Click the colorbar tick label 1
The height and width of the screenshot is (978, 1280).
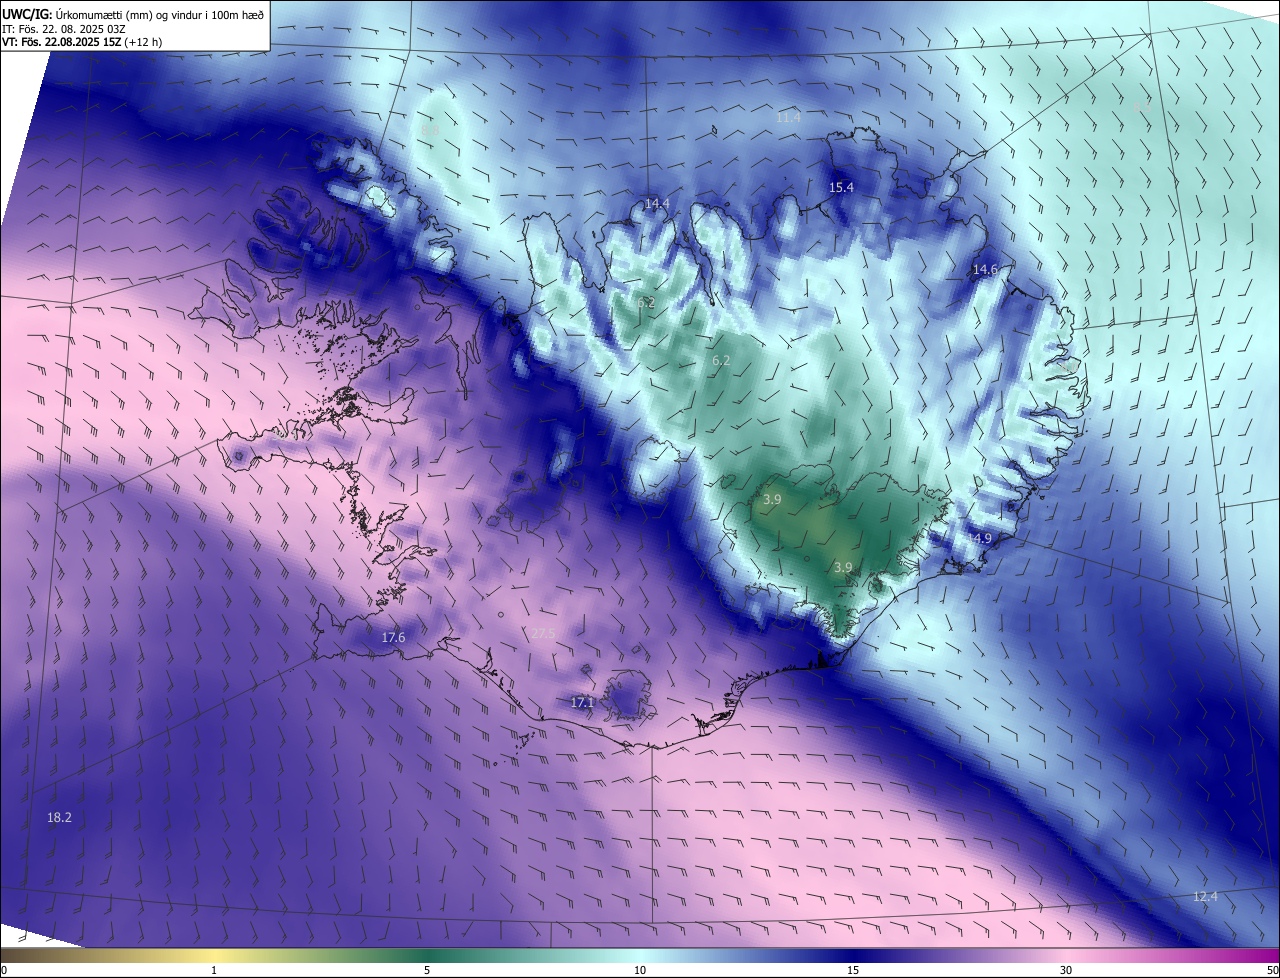[214, 971]
